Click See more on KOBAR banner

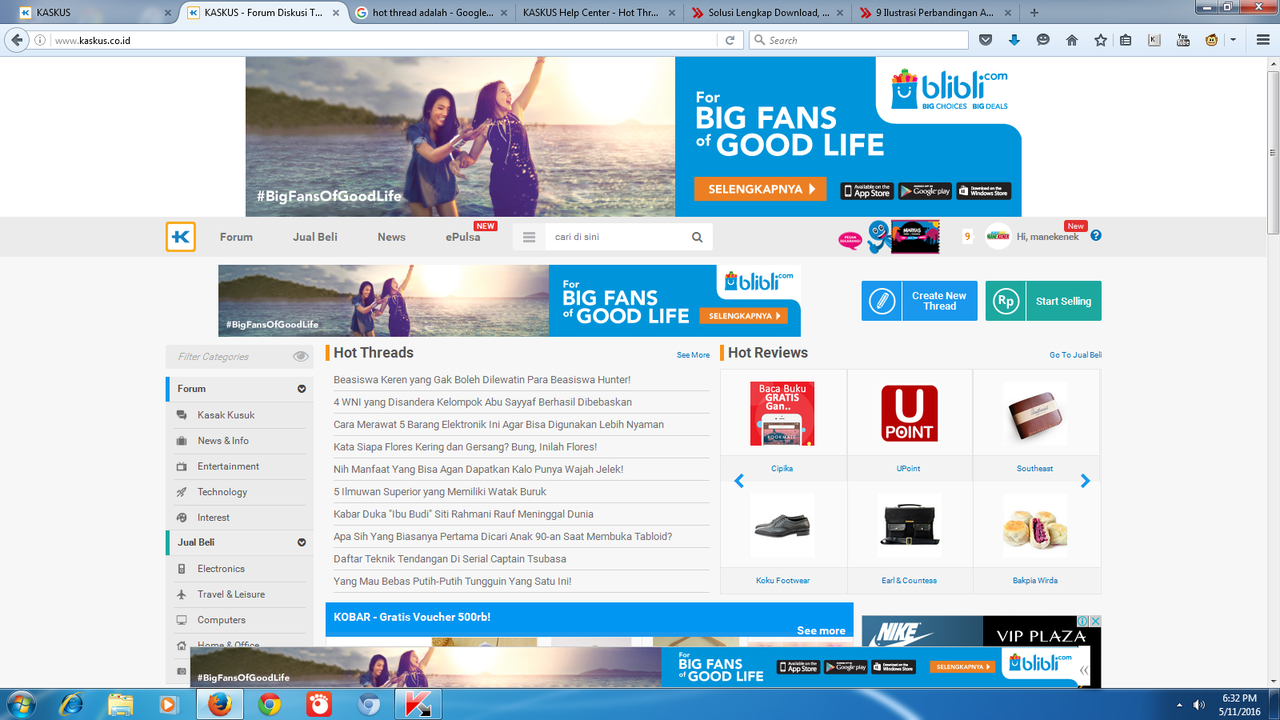click(821, 631)
